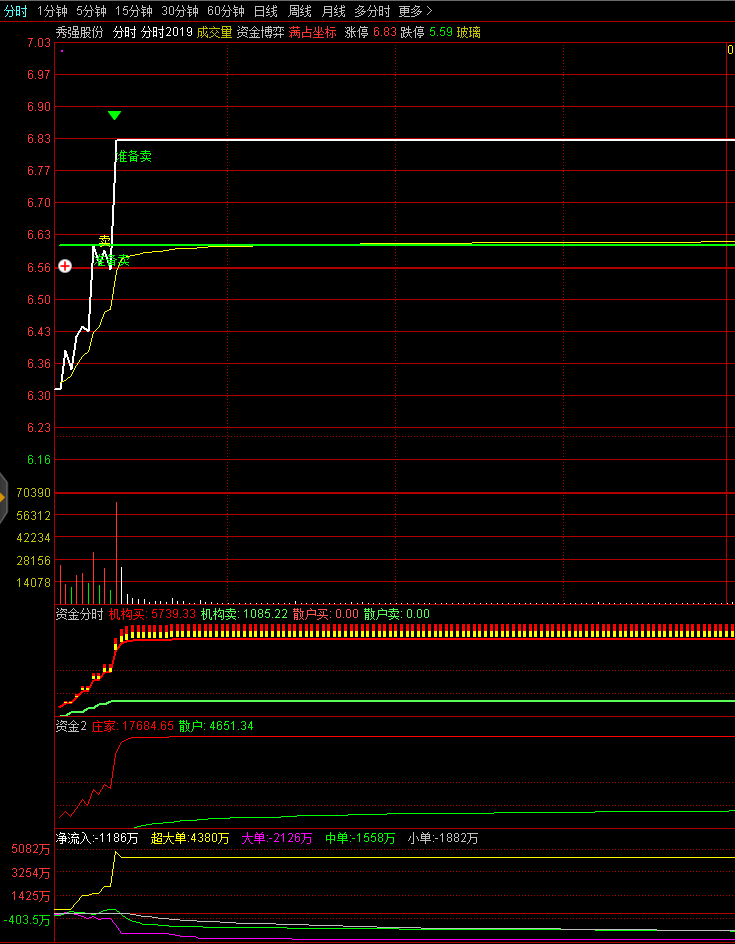Expand the side panel via left-edge arrow handle
This screenshot has height=944, width=735.
pos(3,495)
